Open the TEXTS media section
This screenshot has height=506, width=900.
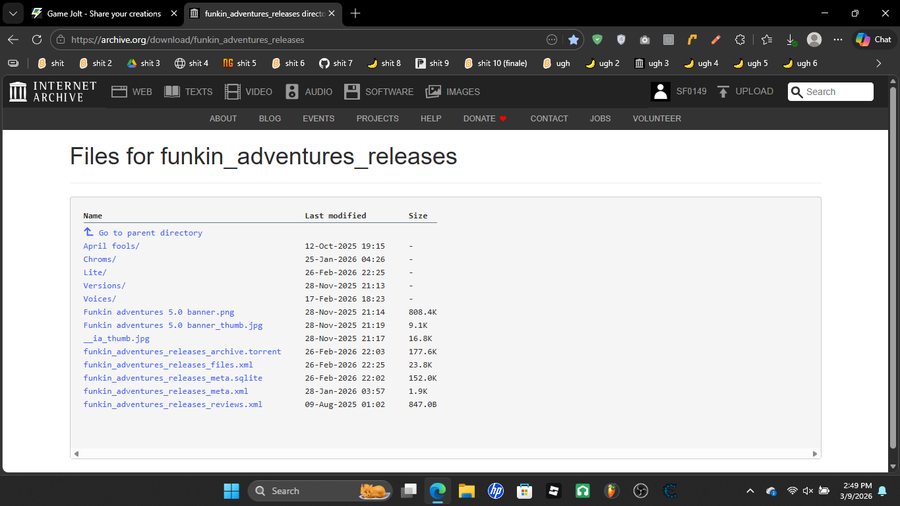coord(188,92)
